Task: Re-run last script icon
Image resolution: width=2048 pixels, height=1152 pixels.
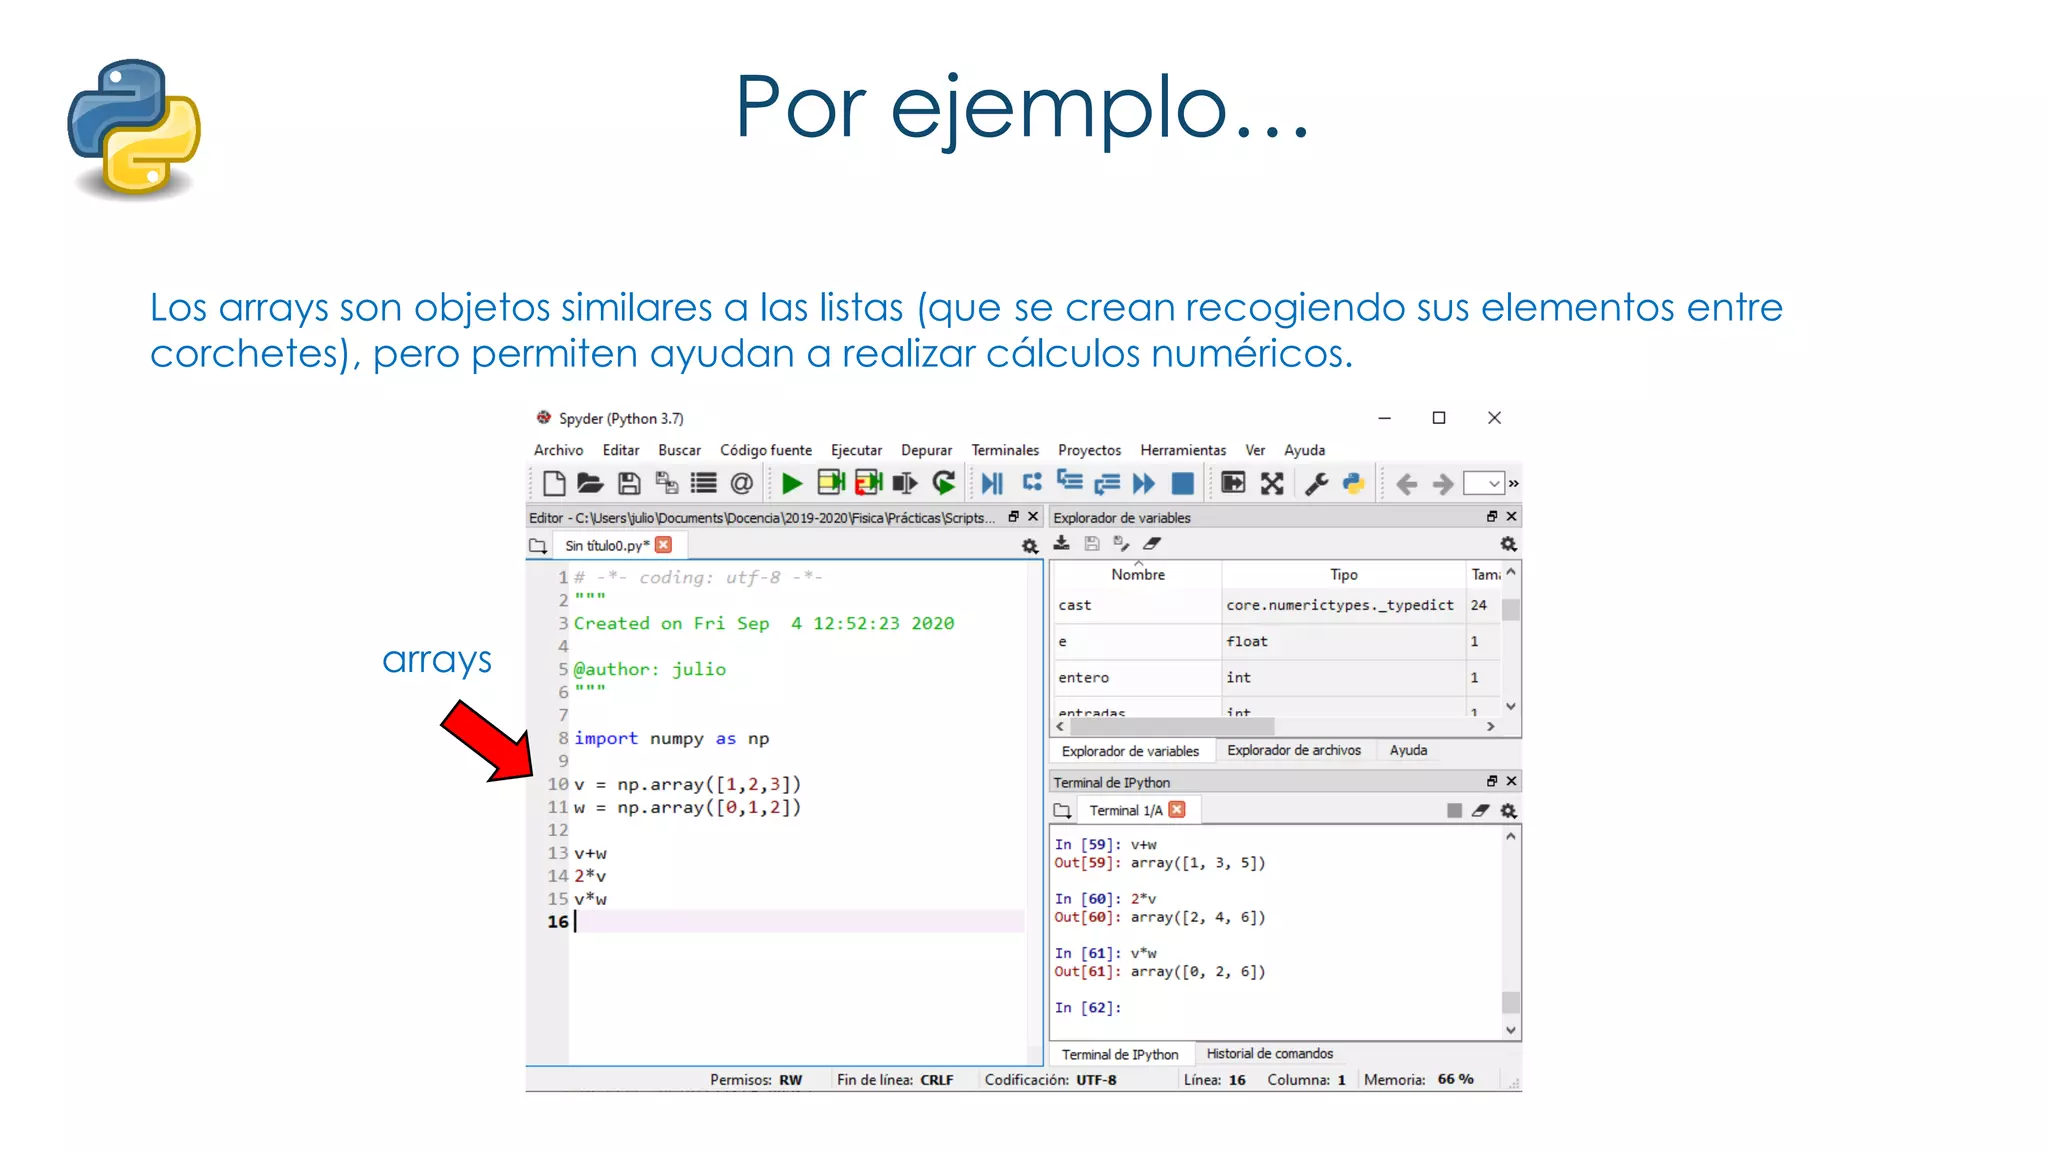Action: click(944, 484)
